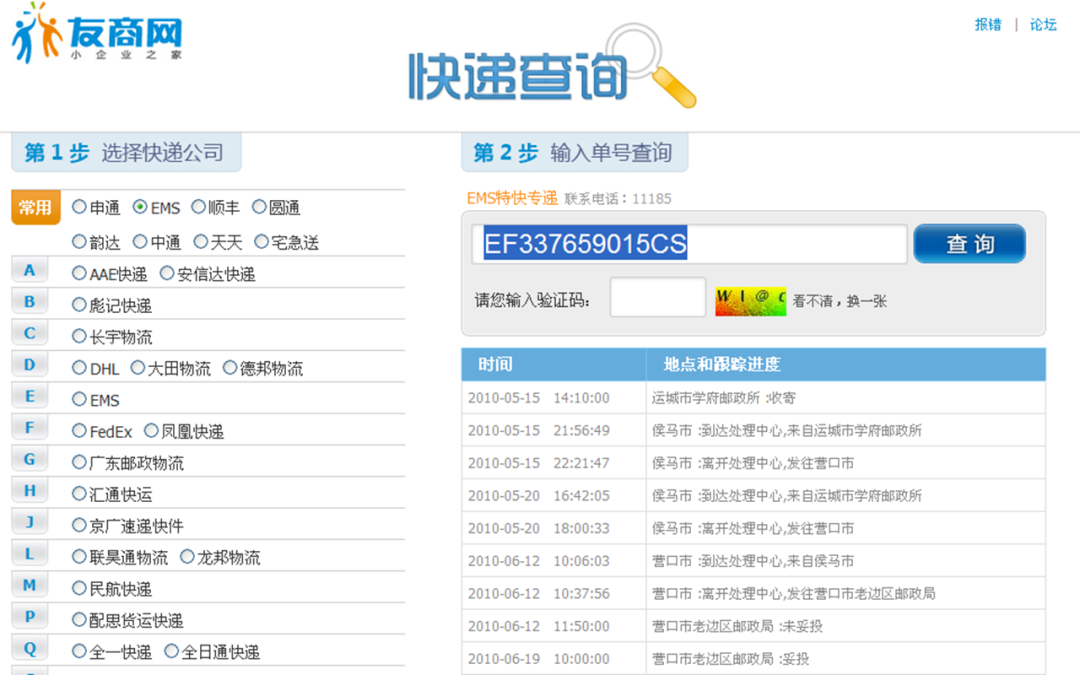The height and width of the screenshot is (675, 1080).
Task: Select the 韵达 radio button
Action: (x=79, y=242)
